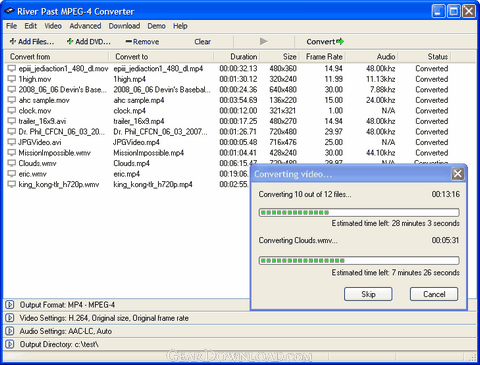Viewport: 480px width, 365px height.
Task: Click the Add Files toolbar button
Action: (32, 42)
